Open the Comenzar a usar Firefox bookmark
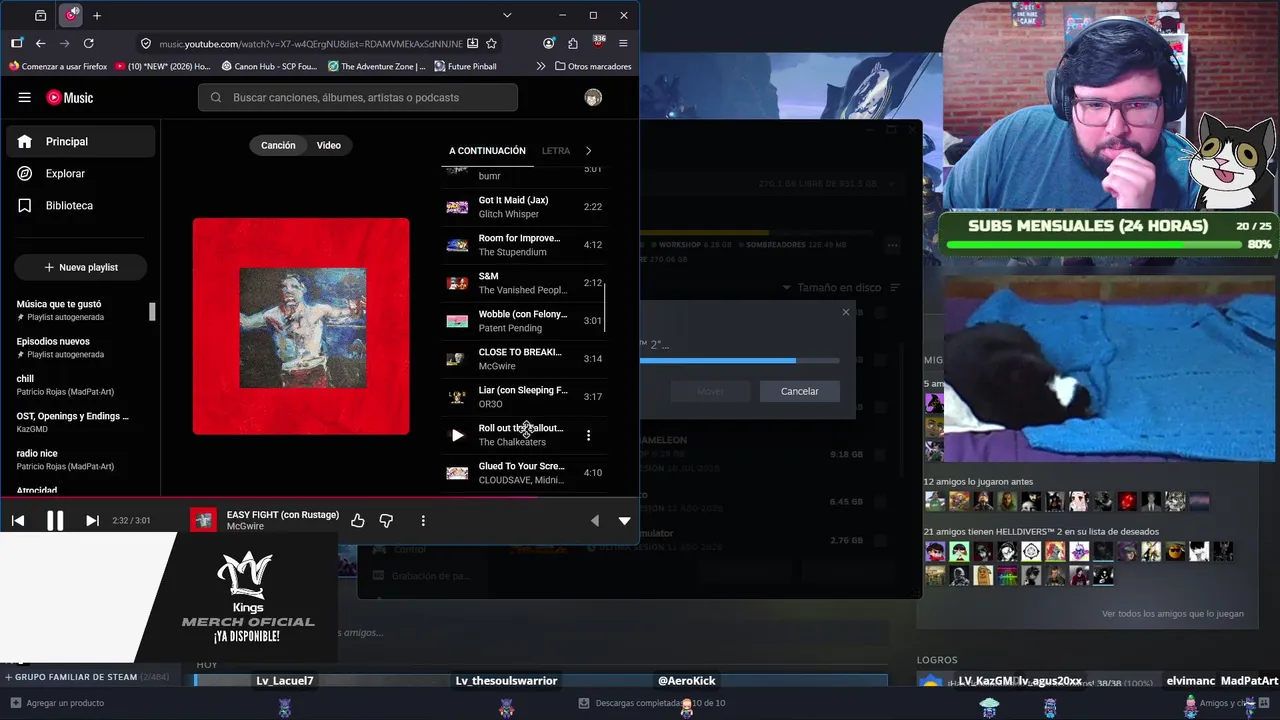1280x720 pixels. coord(58,66)
